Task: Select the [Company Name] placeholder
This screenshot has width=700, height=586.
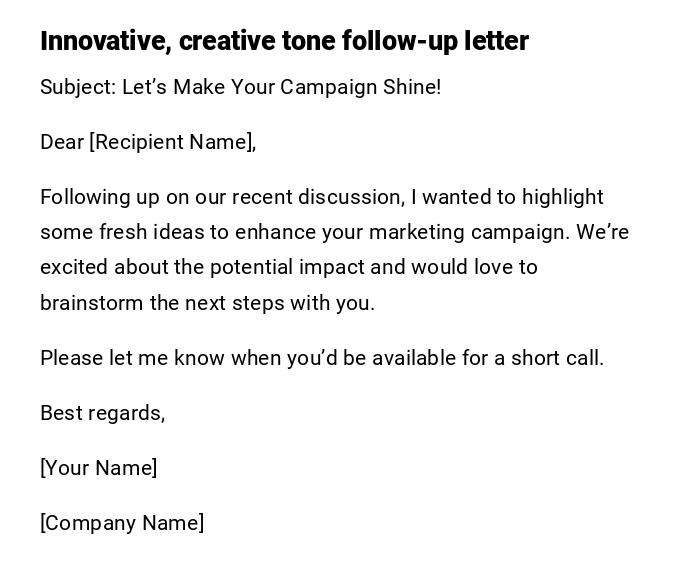Action: tap(122, 523)
